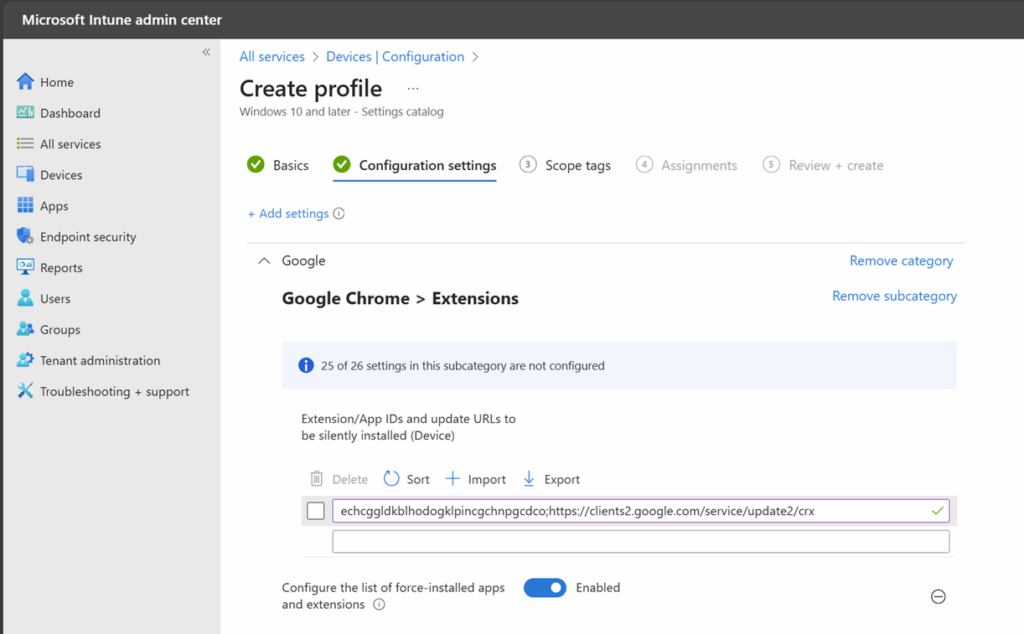Open the Home sidebar icon
This screenshot has height=634, width=1024.
pos(25,82)
